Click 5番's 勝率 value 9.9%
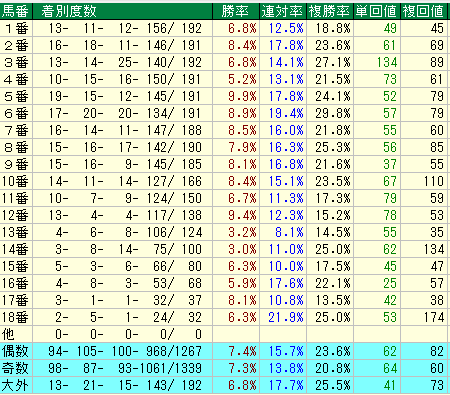This screenshot has width=450, height=395. coord(242,96)
